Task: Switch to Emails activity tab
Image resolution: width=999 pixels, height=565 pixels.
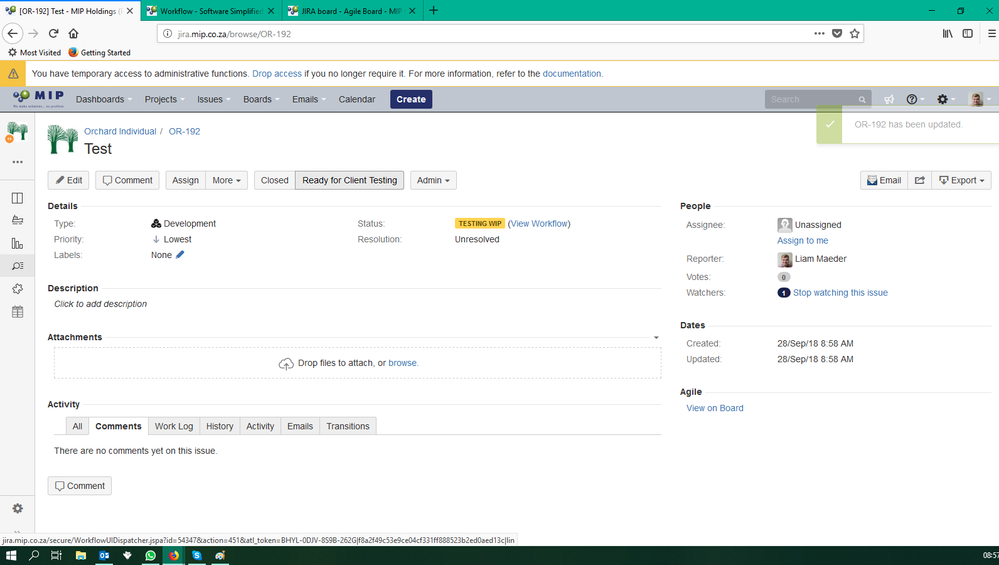Action: click(300, 426)
